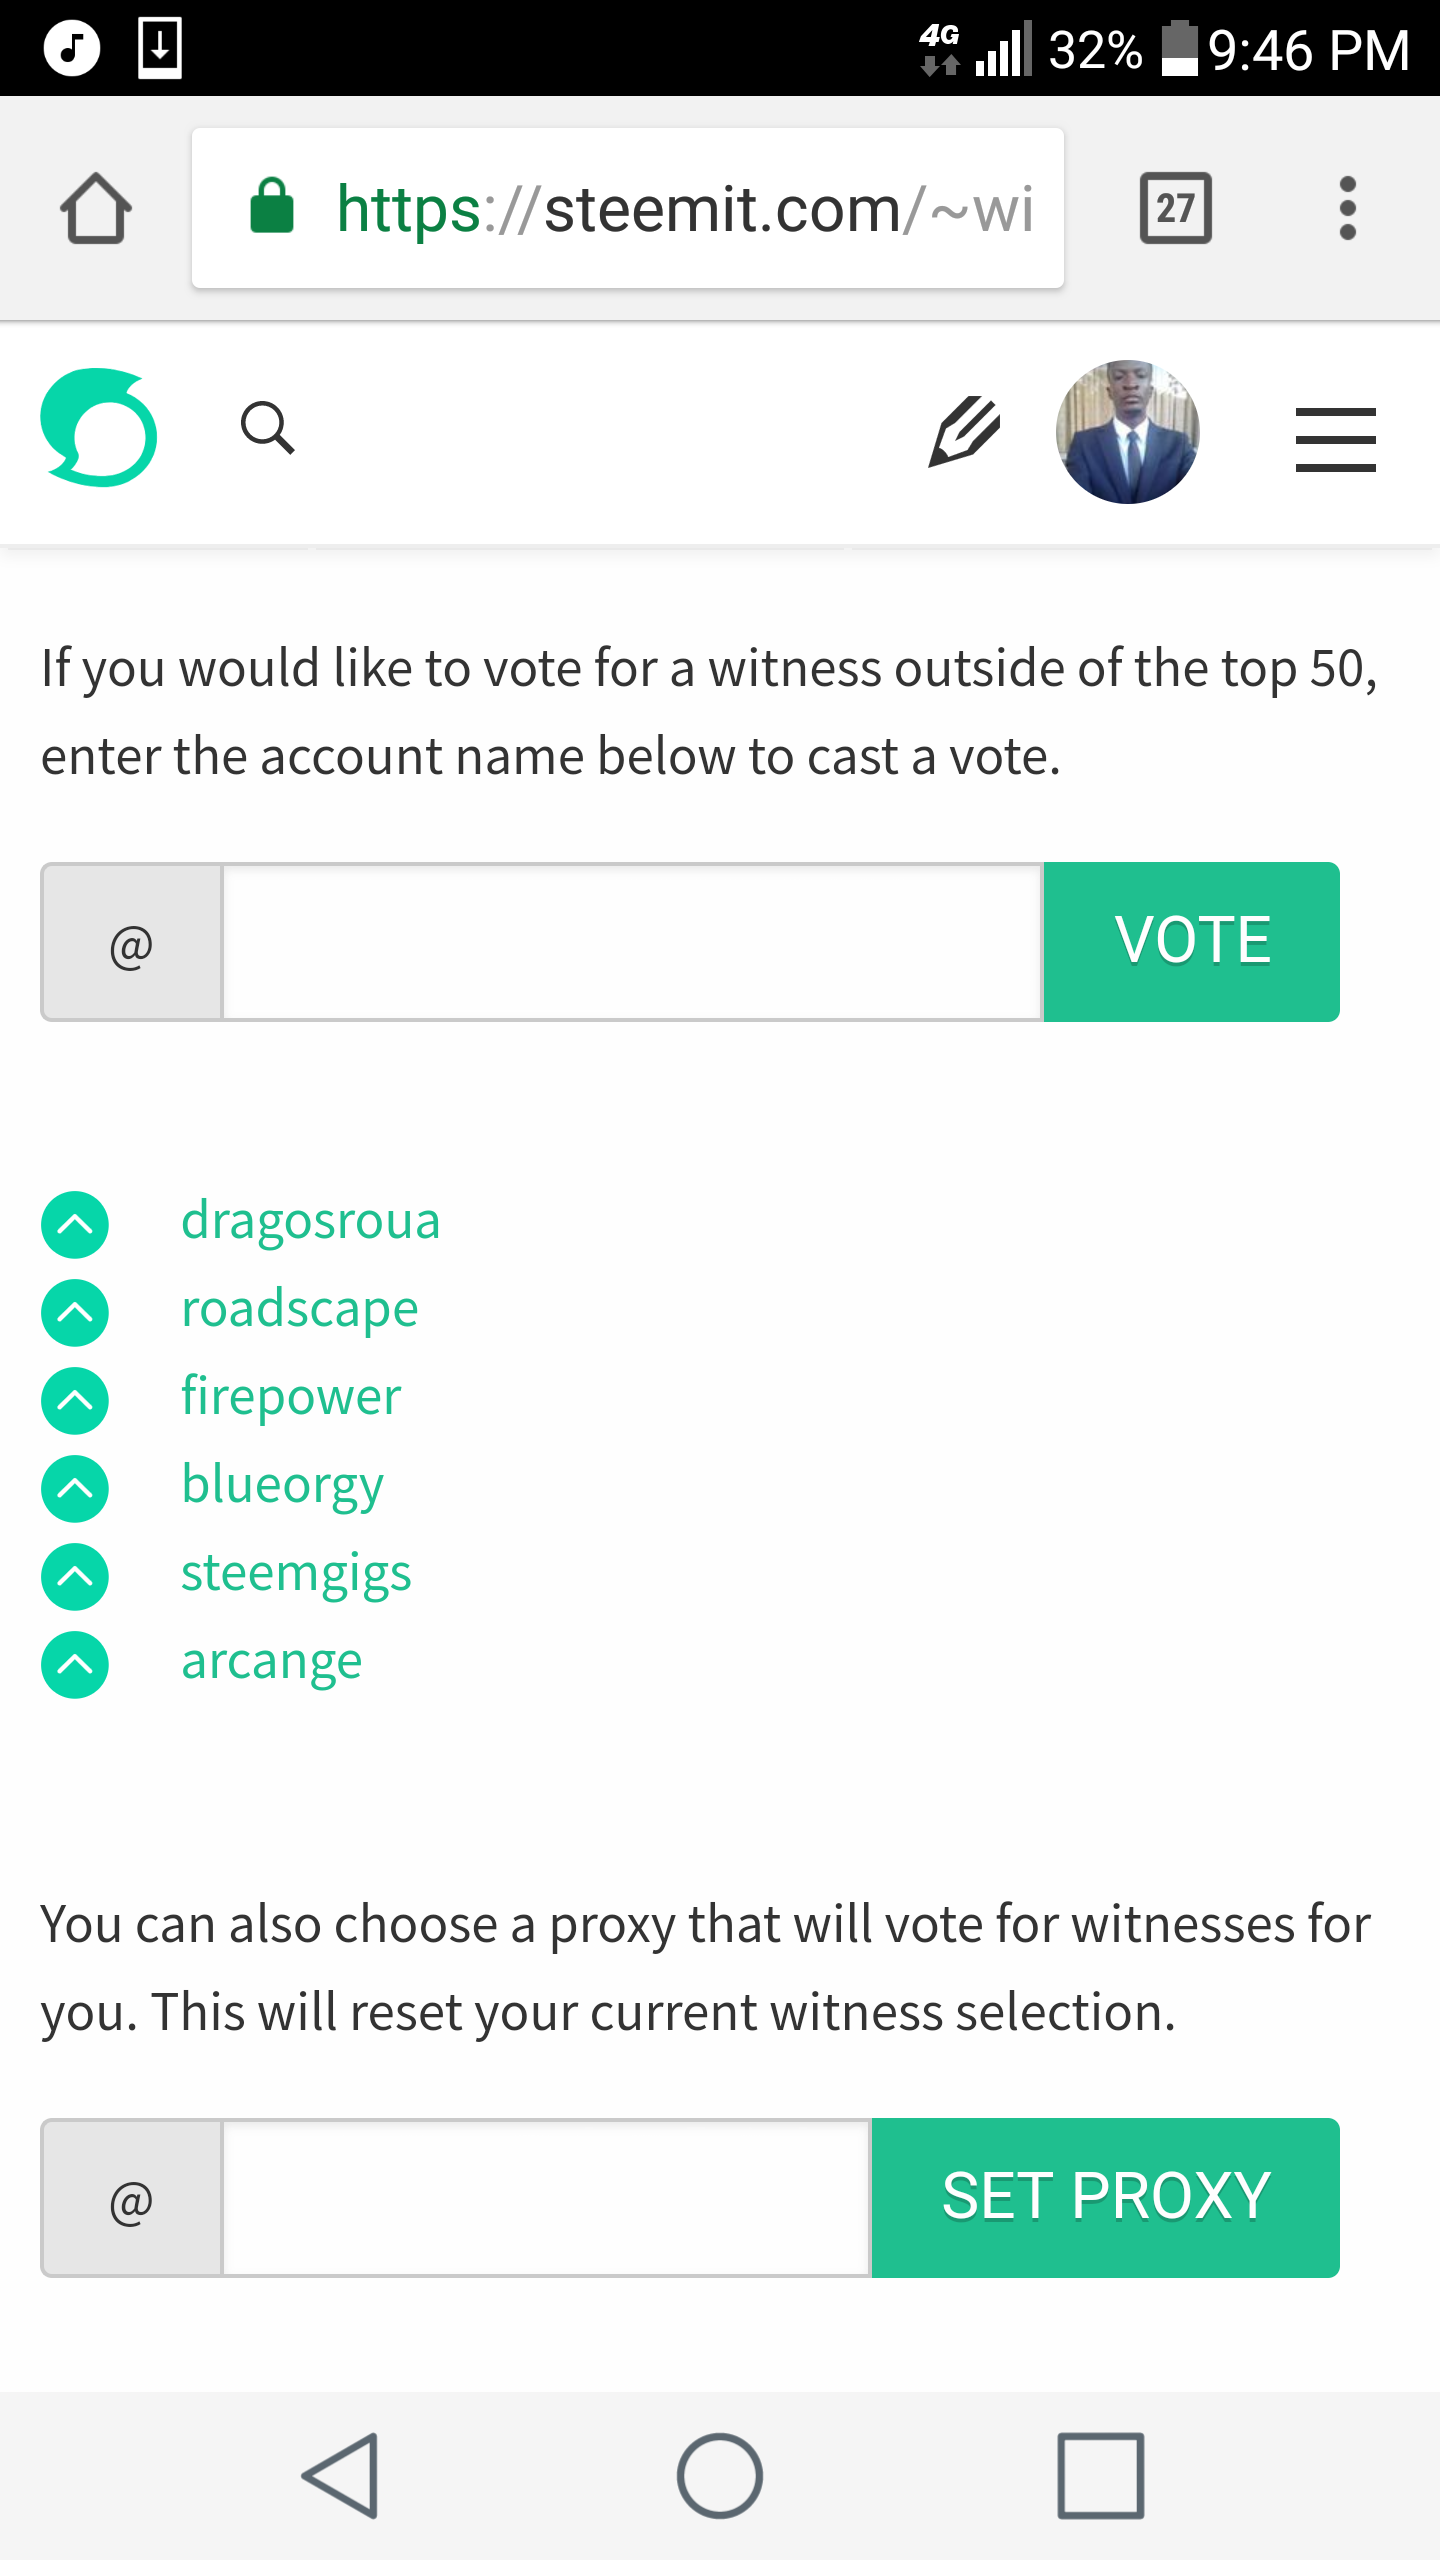Open the Steemit logo home page
The width and height of the screenshot is (1440, 2560).
(98, 428)
